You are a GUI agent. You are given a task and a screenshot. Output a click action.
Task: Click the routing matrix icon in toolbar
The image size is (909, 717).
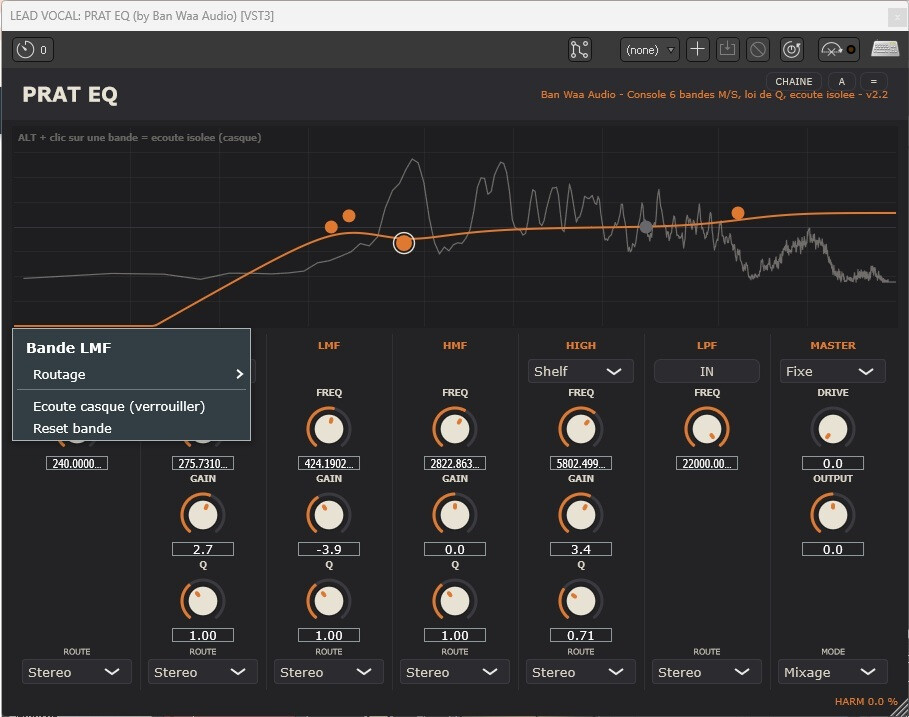[x=579, y=50]
